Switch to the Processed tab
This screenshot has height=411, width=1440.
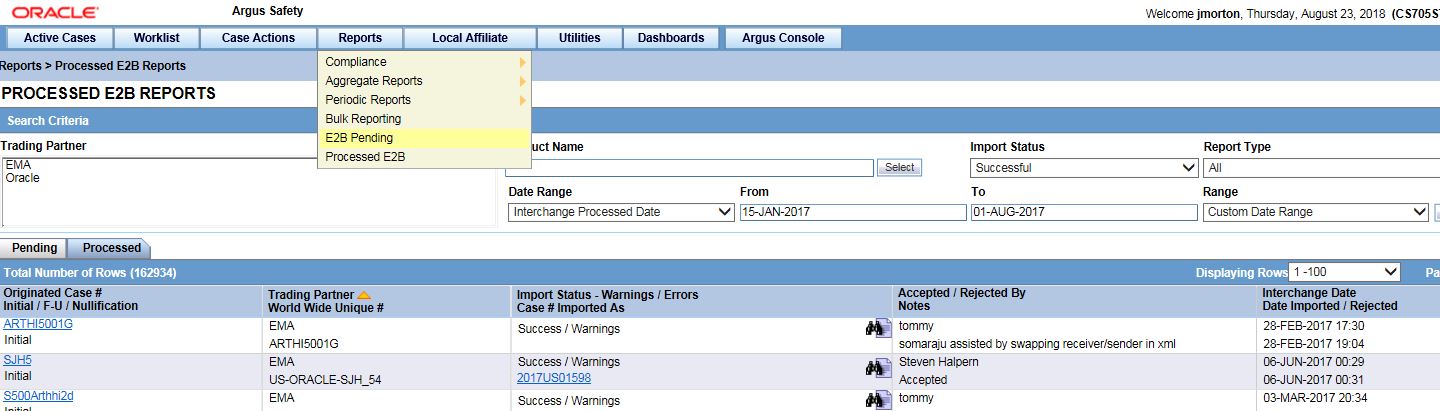click(111, 248)
